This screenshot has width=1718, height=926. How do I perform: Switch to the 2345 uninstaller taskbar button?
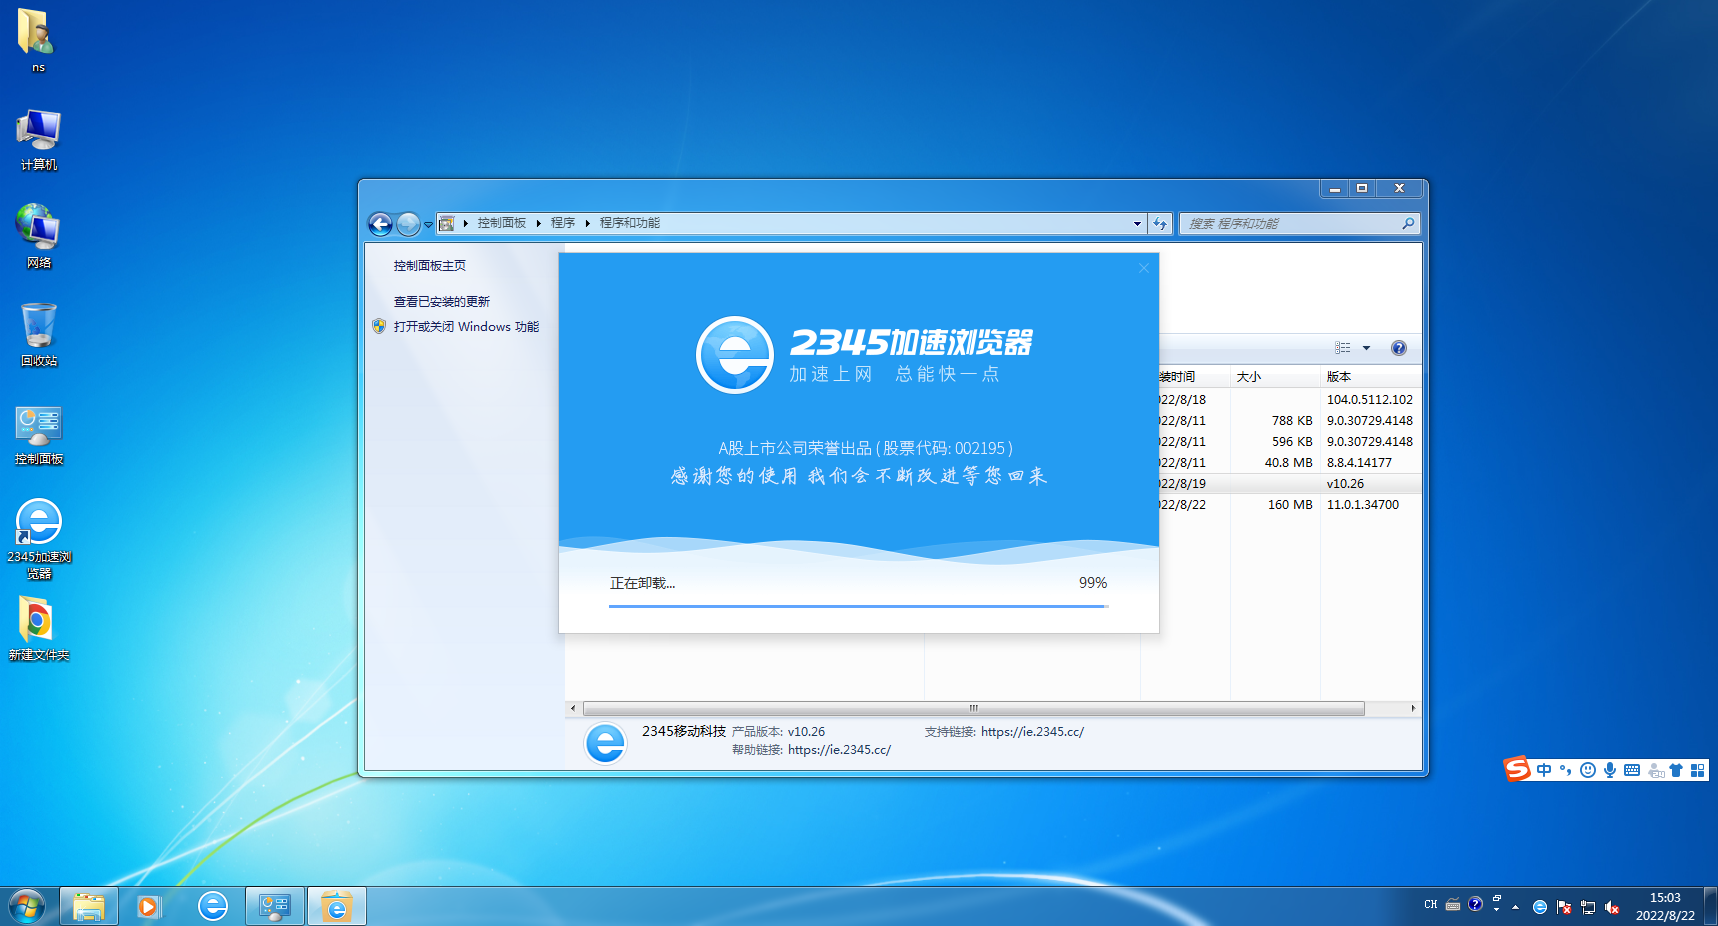tap(337, 906)
